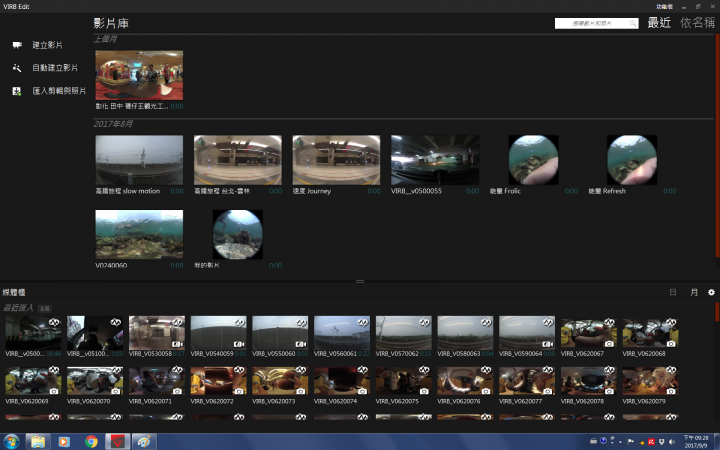Click photo camera badge on VIRB_V0620067

click(x=609, y=344)
